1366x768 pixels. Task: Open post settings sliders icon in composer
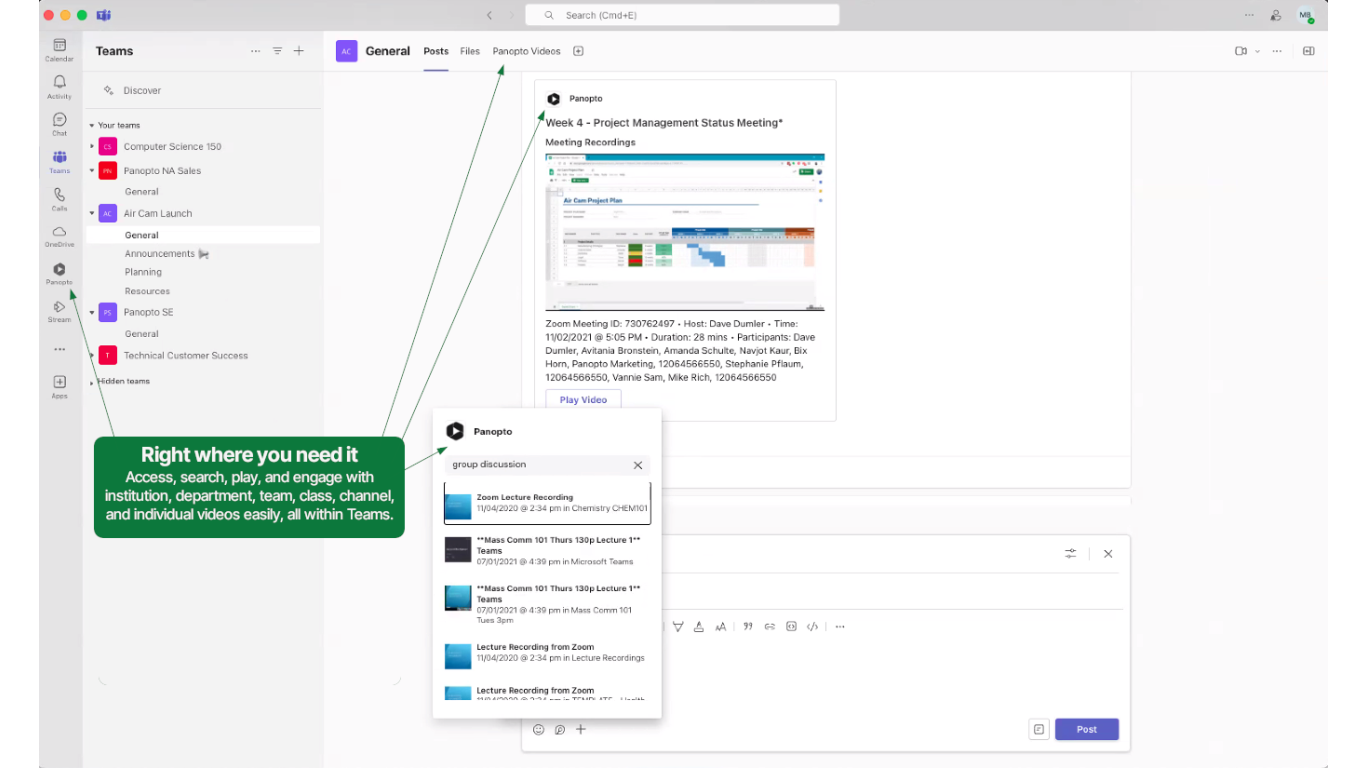point(1070,553)
